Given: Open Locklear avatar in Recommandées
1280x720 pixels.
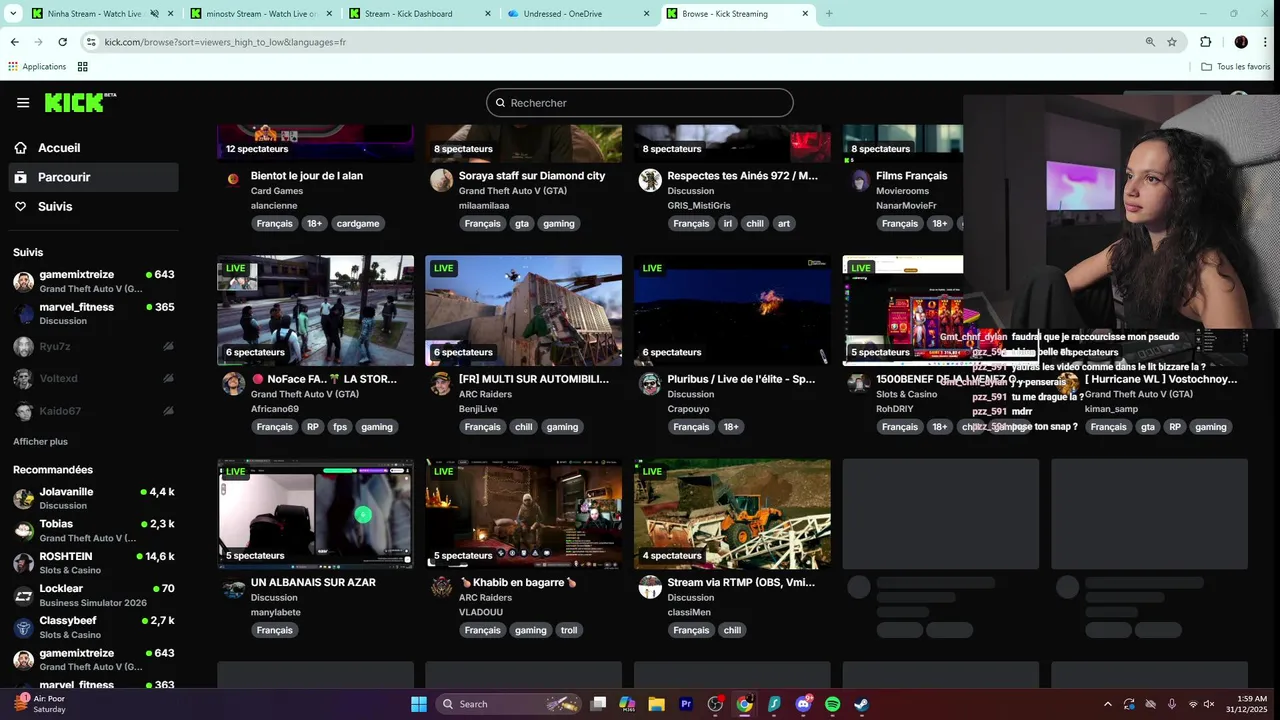Looking at the screenshot, I should [x=23, y=596].
